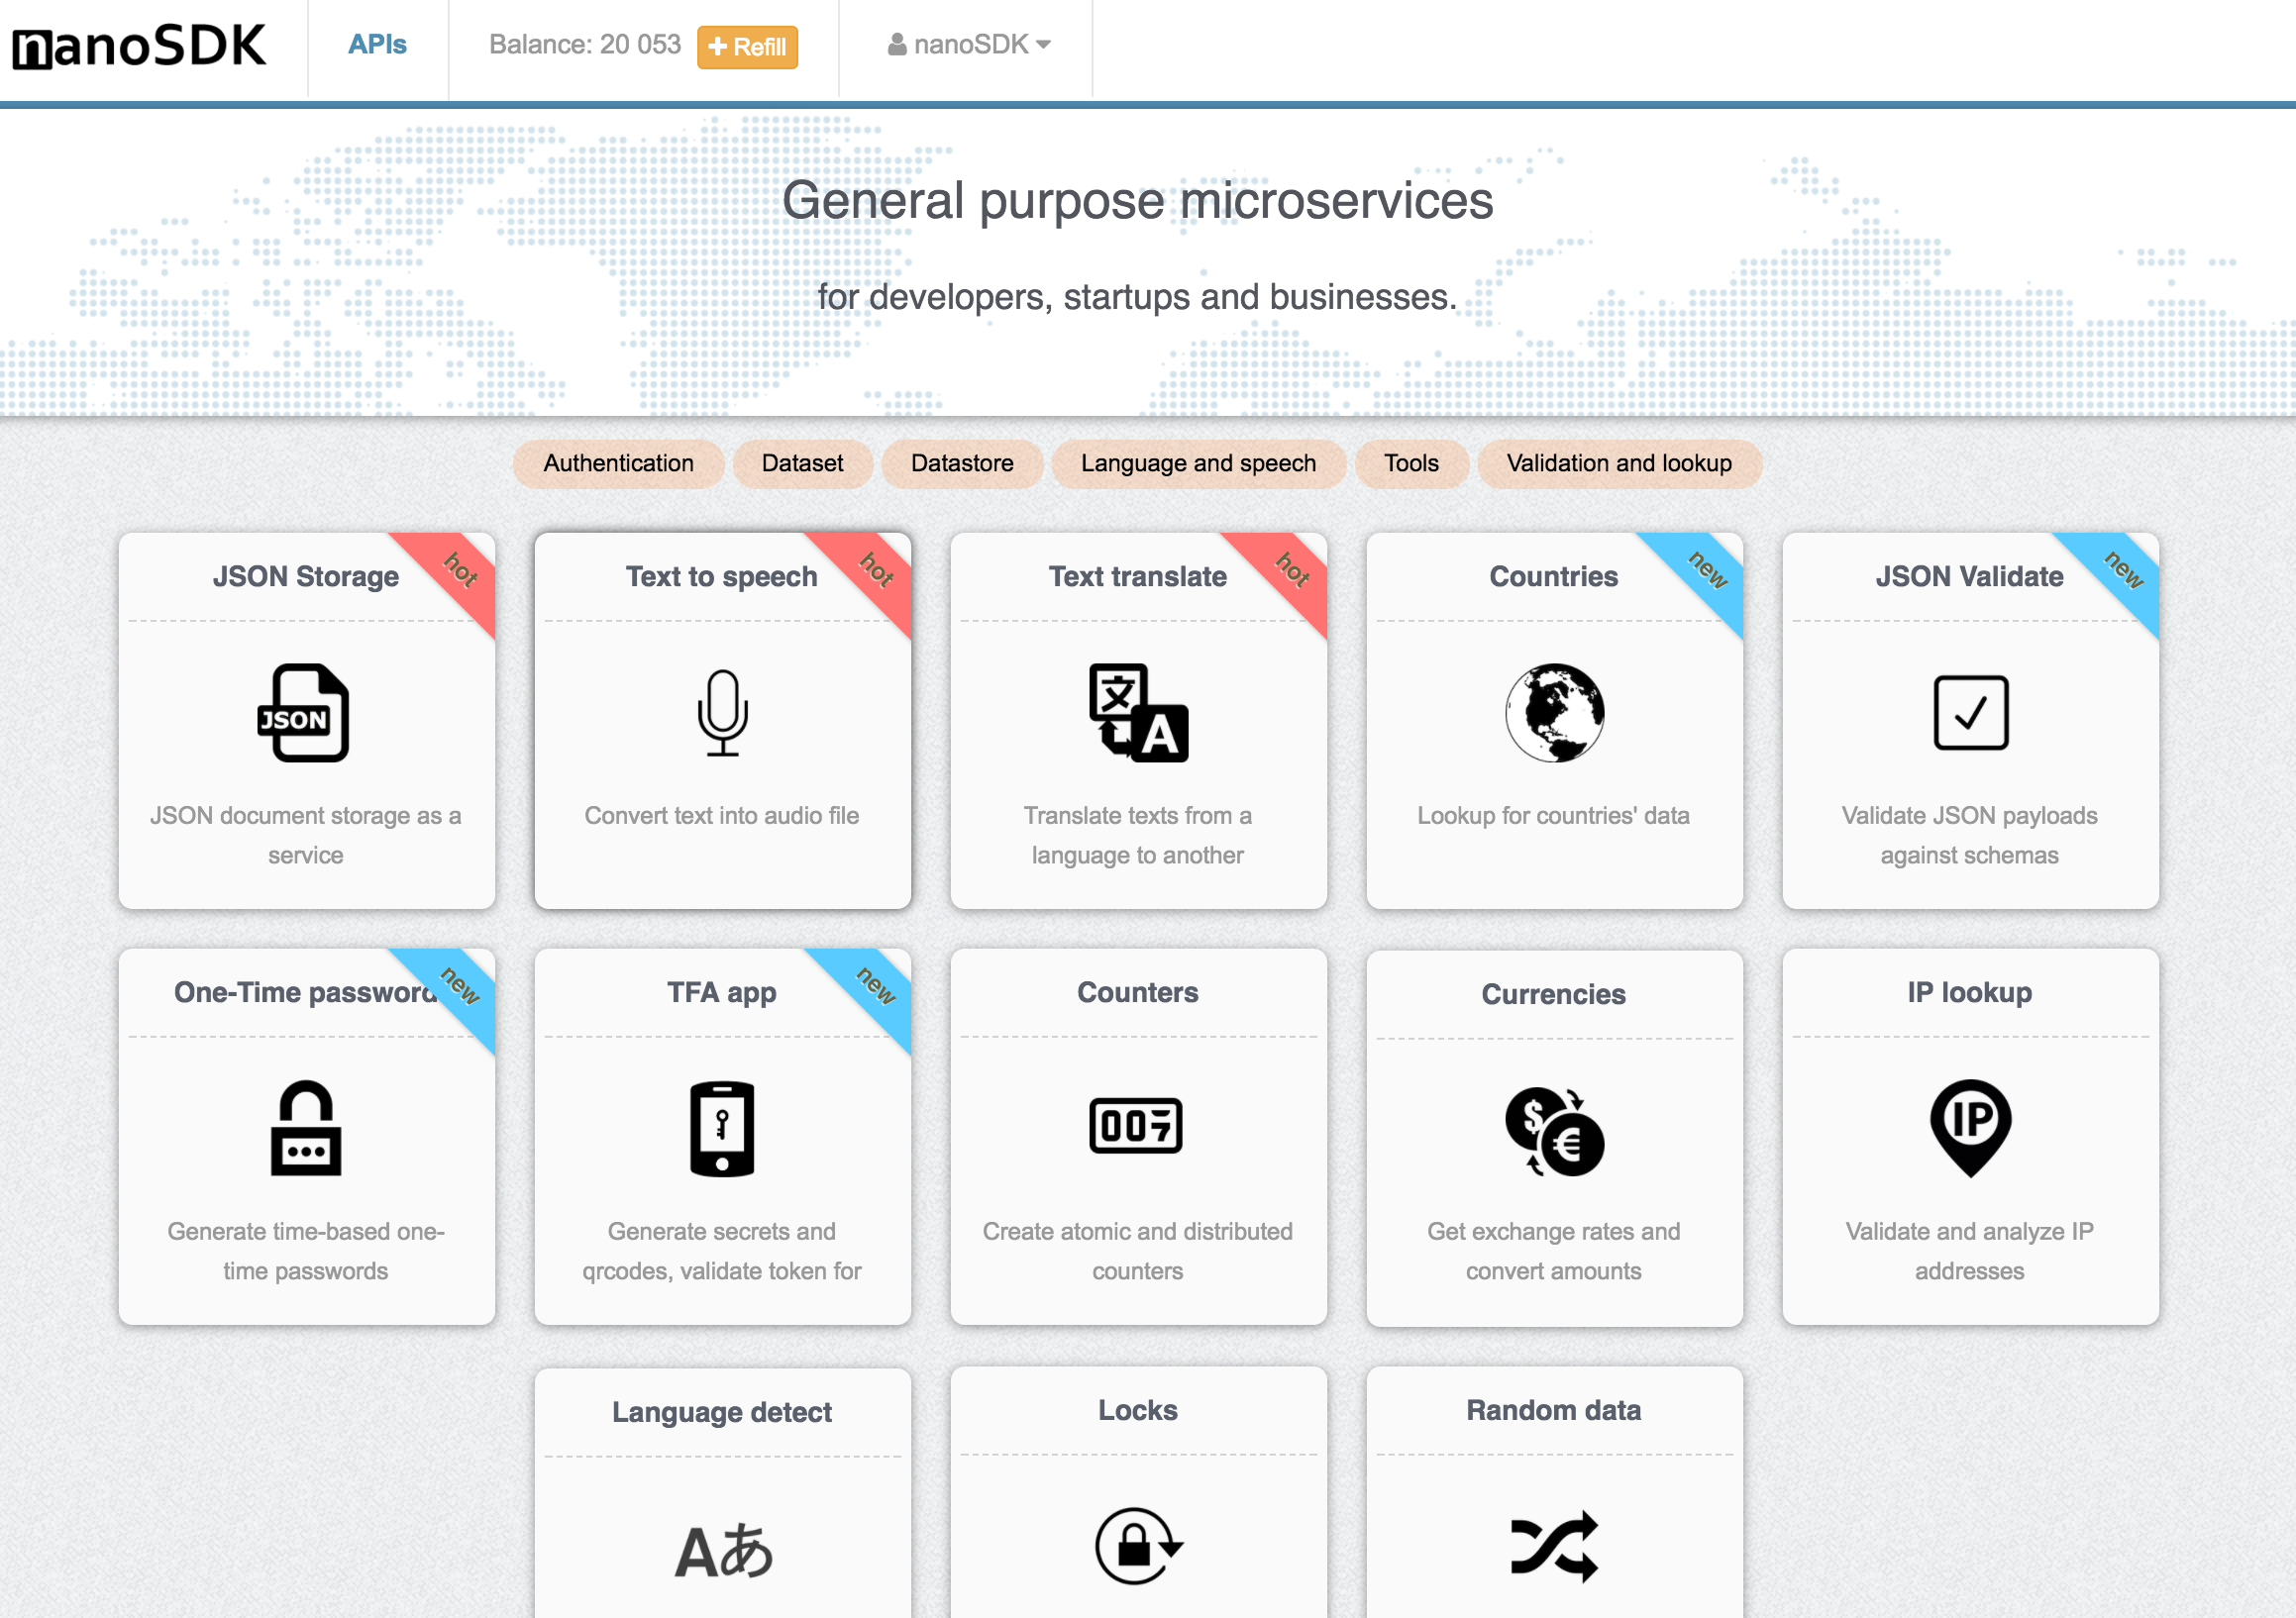Click the JSON Storage file icon
2296x1618 pixels.
pyautogui.click(x=304, y=713)
